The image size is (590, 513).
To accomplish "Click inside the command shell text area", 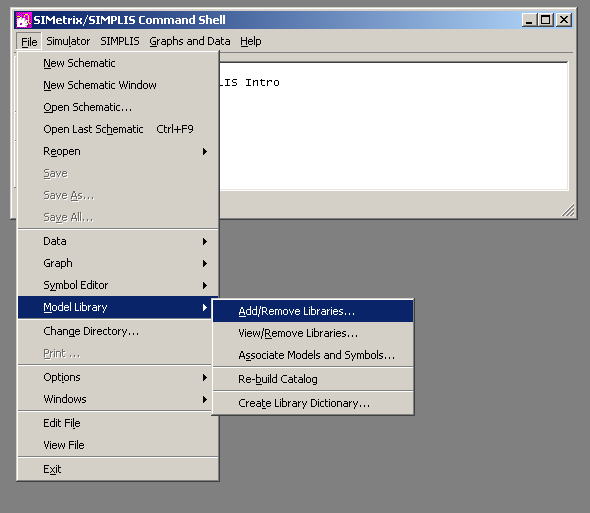I will [x=394, y=126].
